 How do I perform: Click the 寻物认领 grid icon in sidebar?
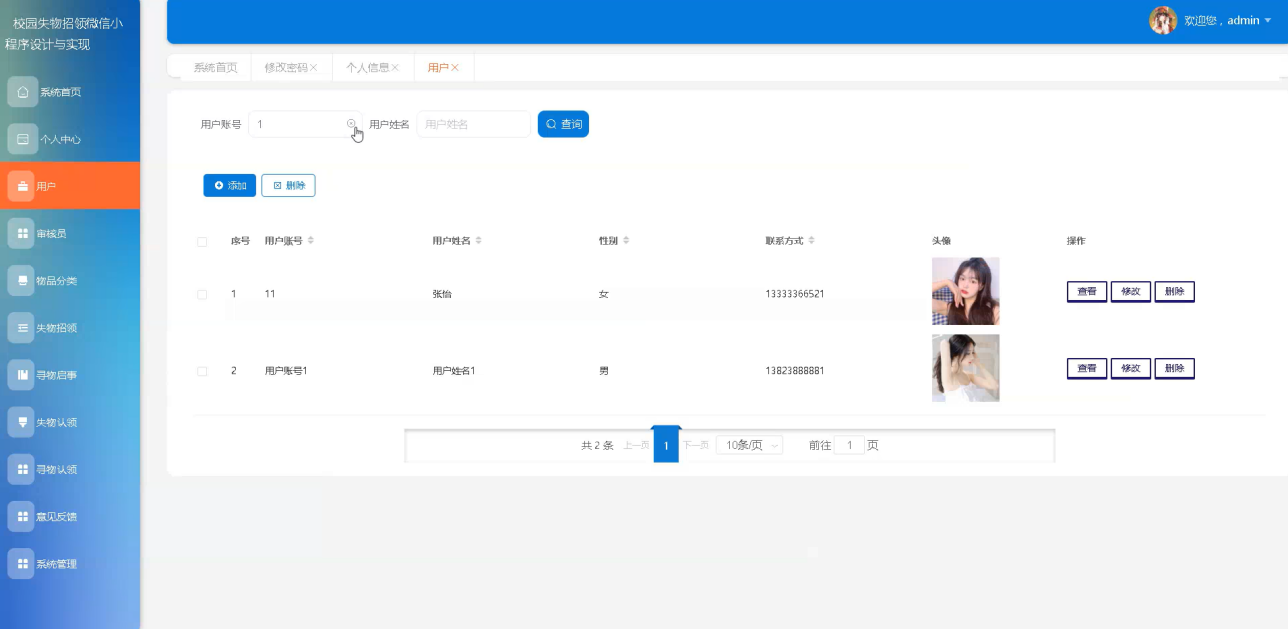pyautogui.click(x=22, y=469)
